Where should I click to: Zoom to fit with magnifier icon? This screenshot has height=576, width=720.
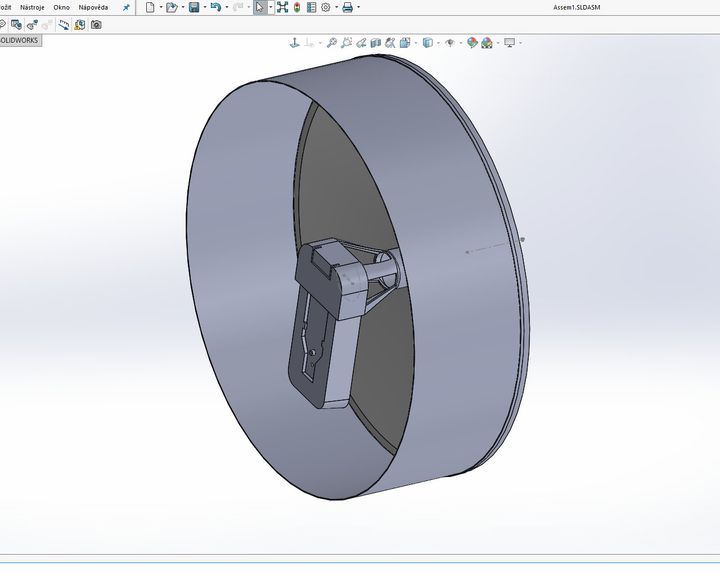click(x=332, y=43)
